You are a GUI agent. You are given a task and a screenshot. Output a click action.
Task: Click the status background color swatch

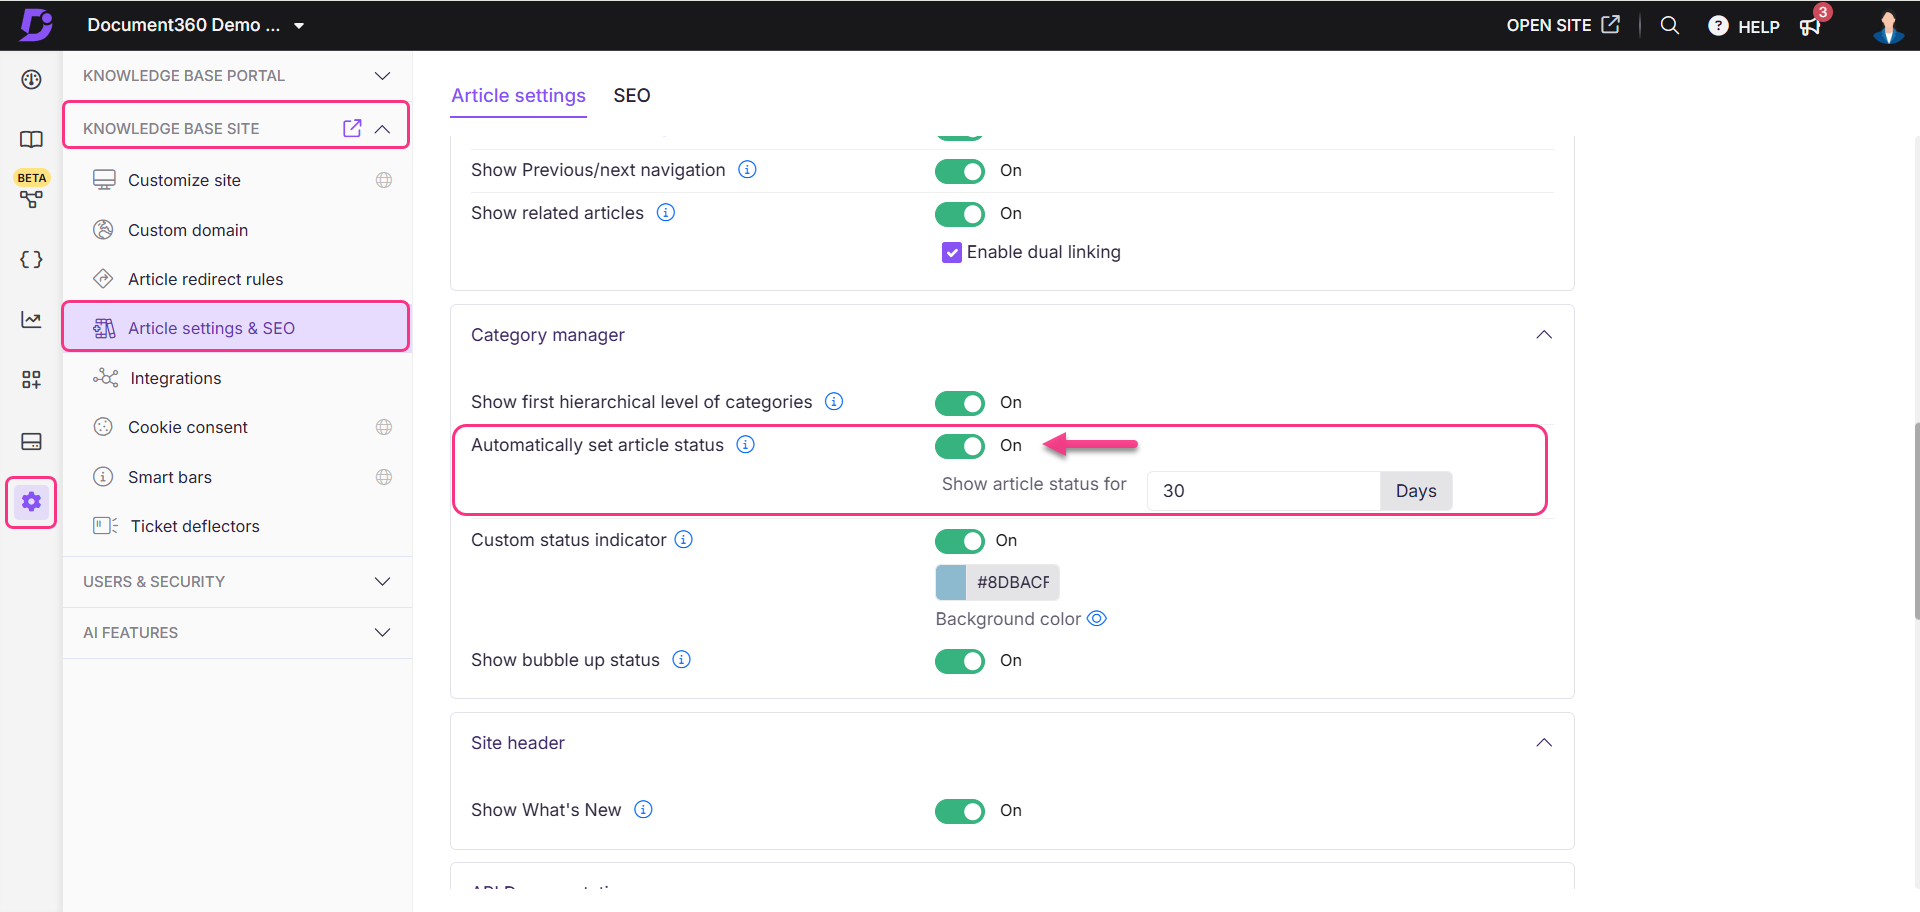[x=950, y=582]
